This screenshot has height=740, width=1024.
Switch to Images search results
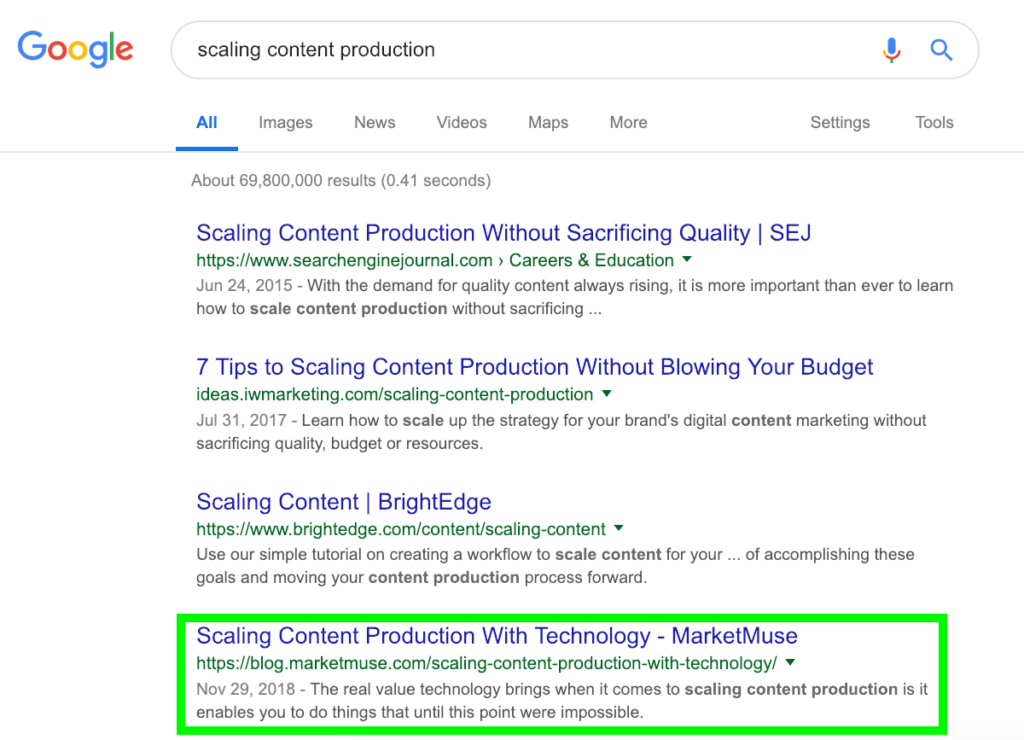(x=285, y=122)
